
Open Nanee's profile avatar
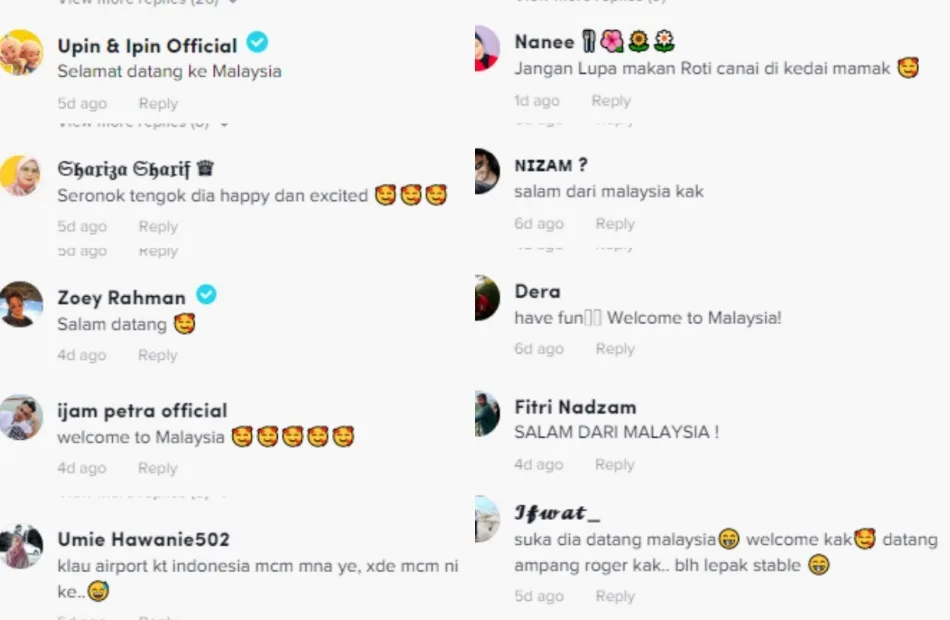click(487, 48)
